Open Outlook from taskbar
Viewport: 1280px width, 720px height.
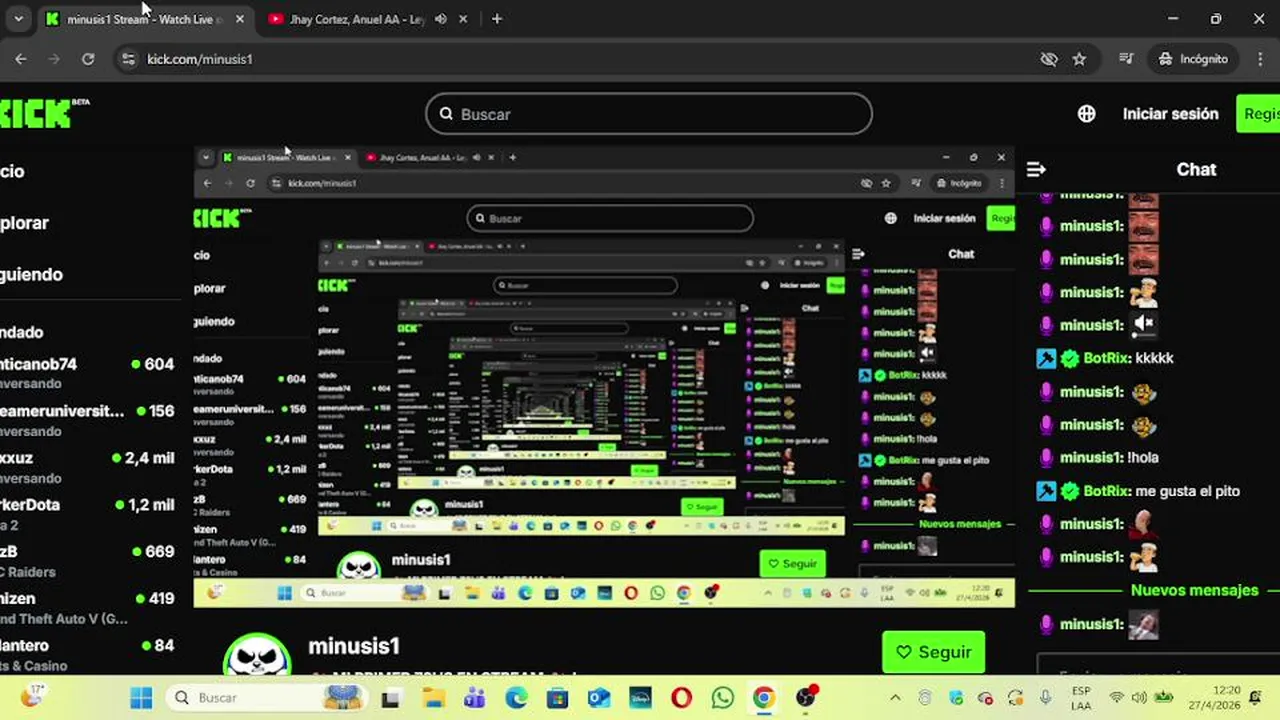pos(599,698)
